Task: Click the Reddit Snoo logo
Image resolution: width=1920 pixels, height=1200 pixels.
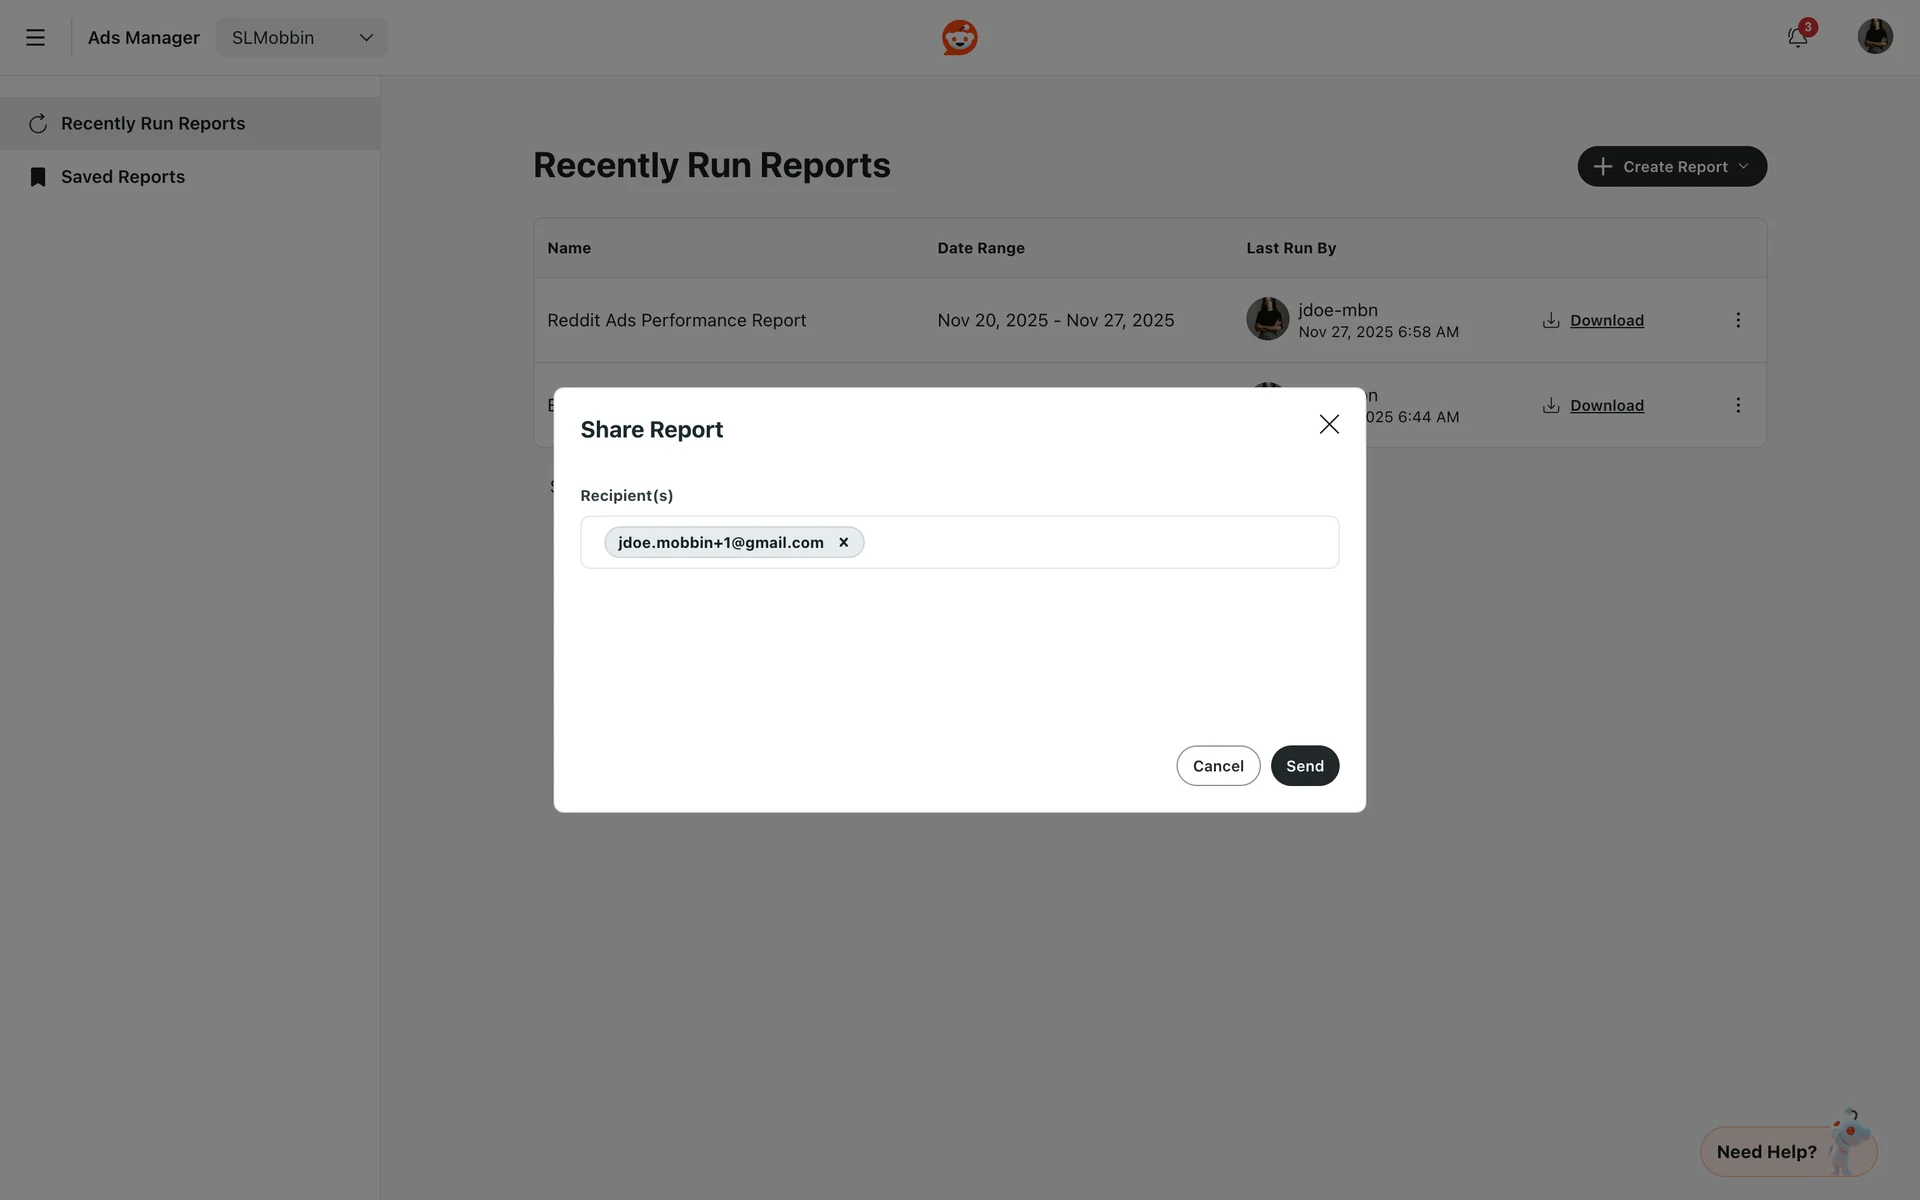Action: click(x=959, y=38)
